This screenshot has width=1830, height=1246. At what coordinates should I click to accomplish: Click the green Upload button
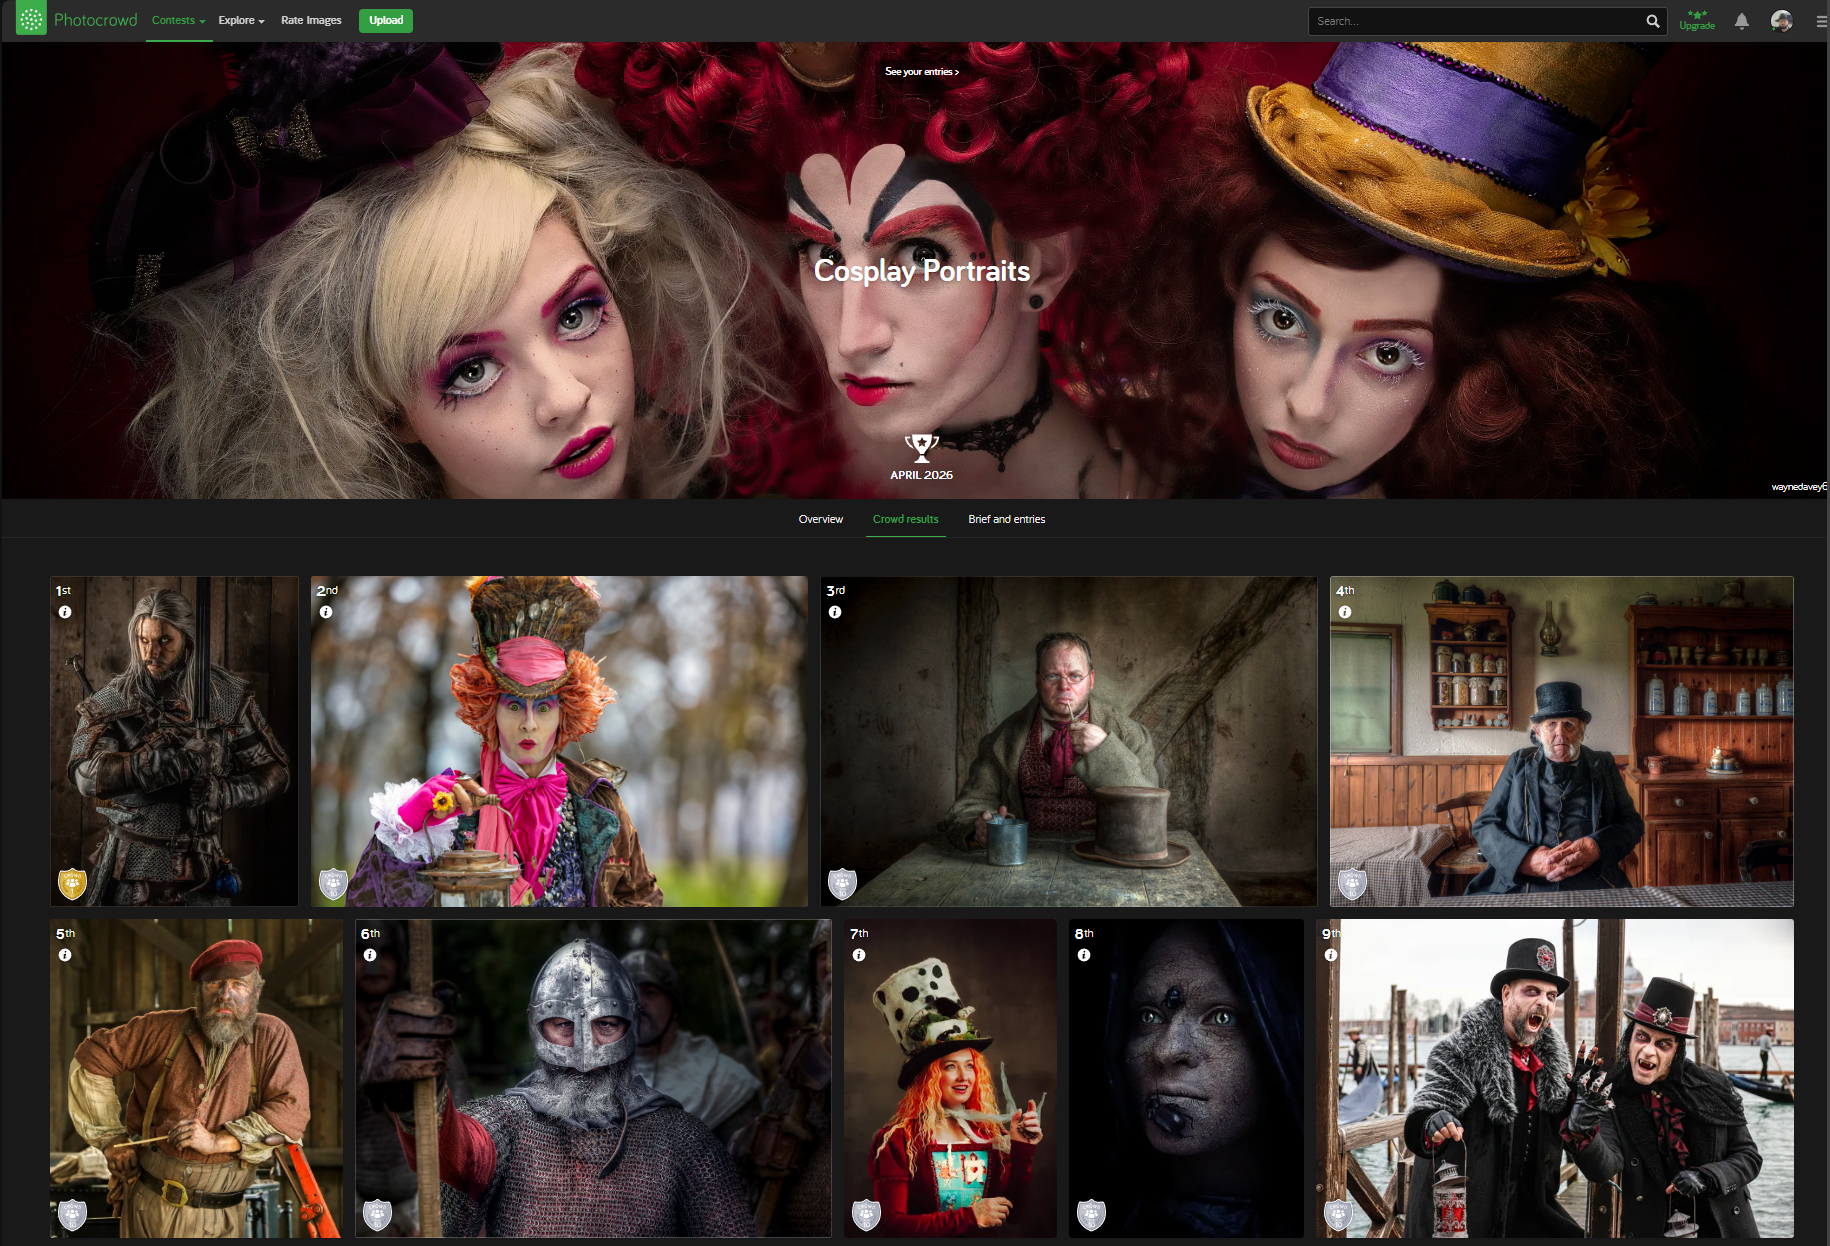coord(386,20)
